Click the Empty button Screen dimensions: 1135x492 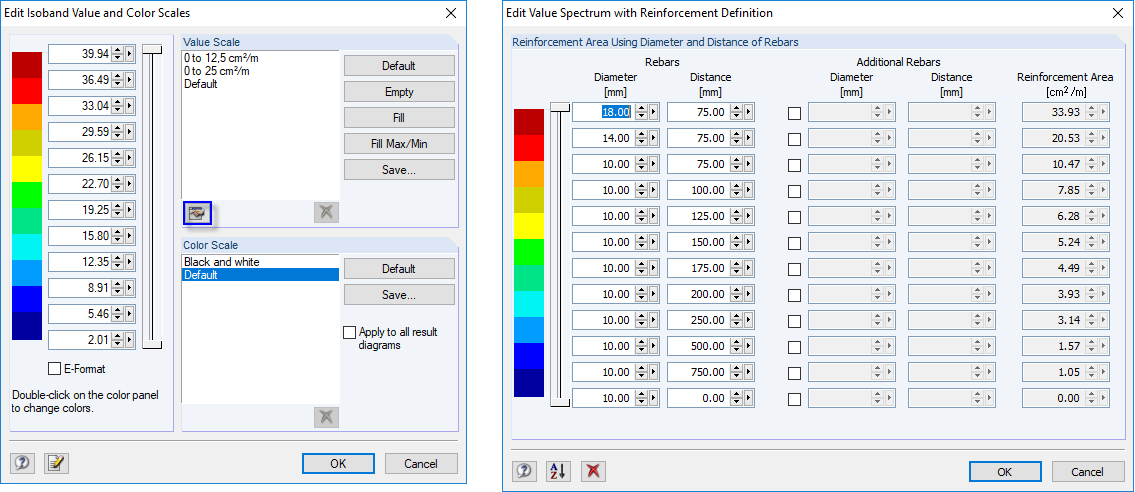pos(399,92)
